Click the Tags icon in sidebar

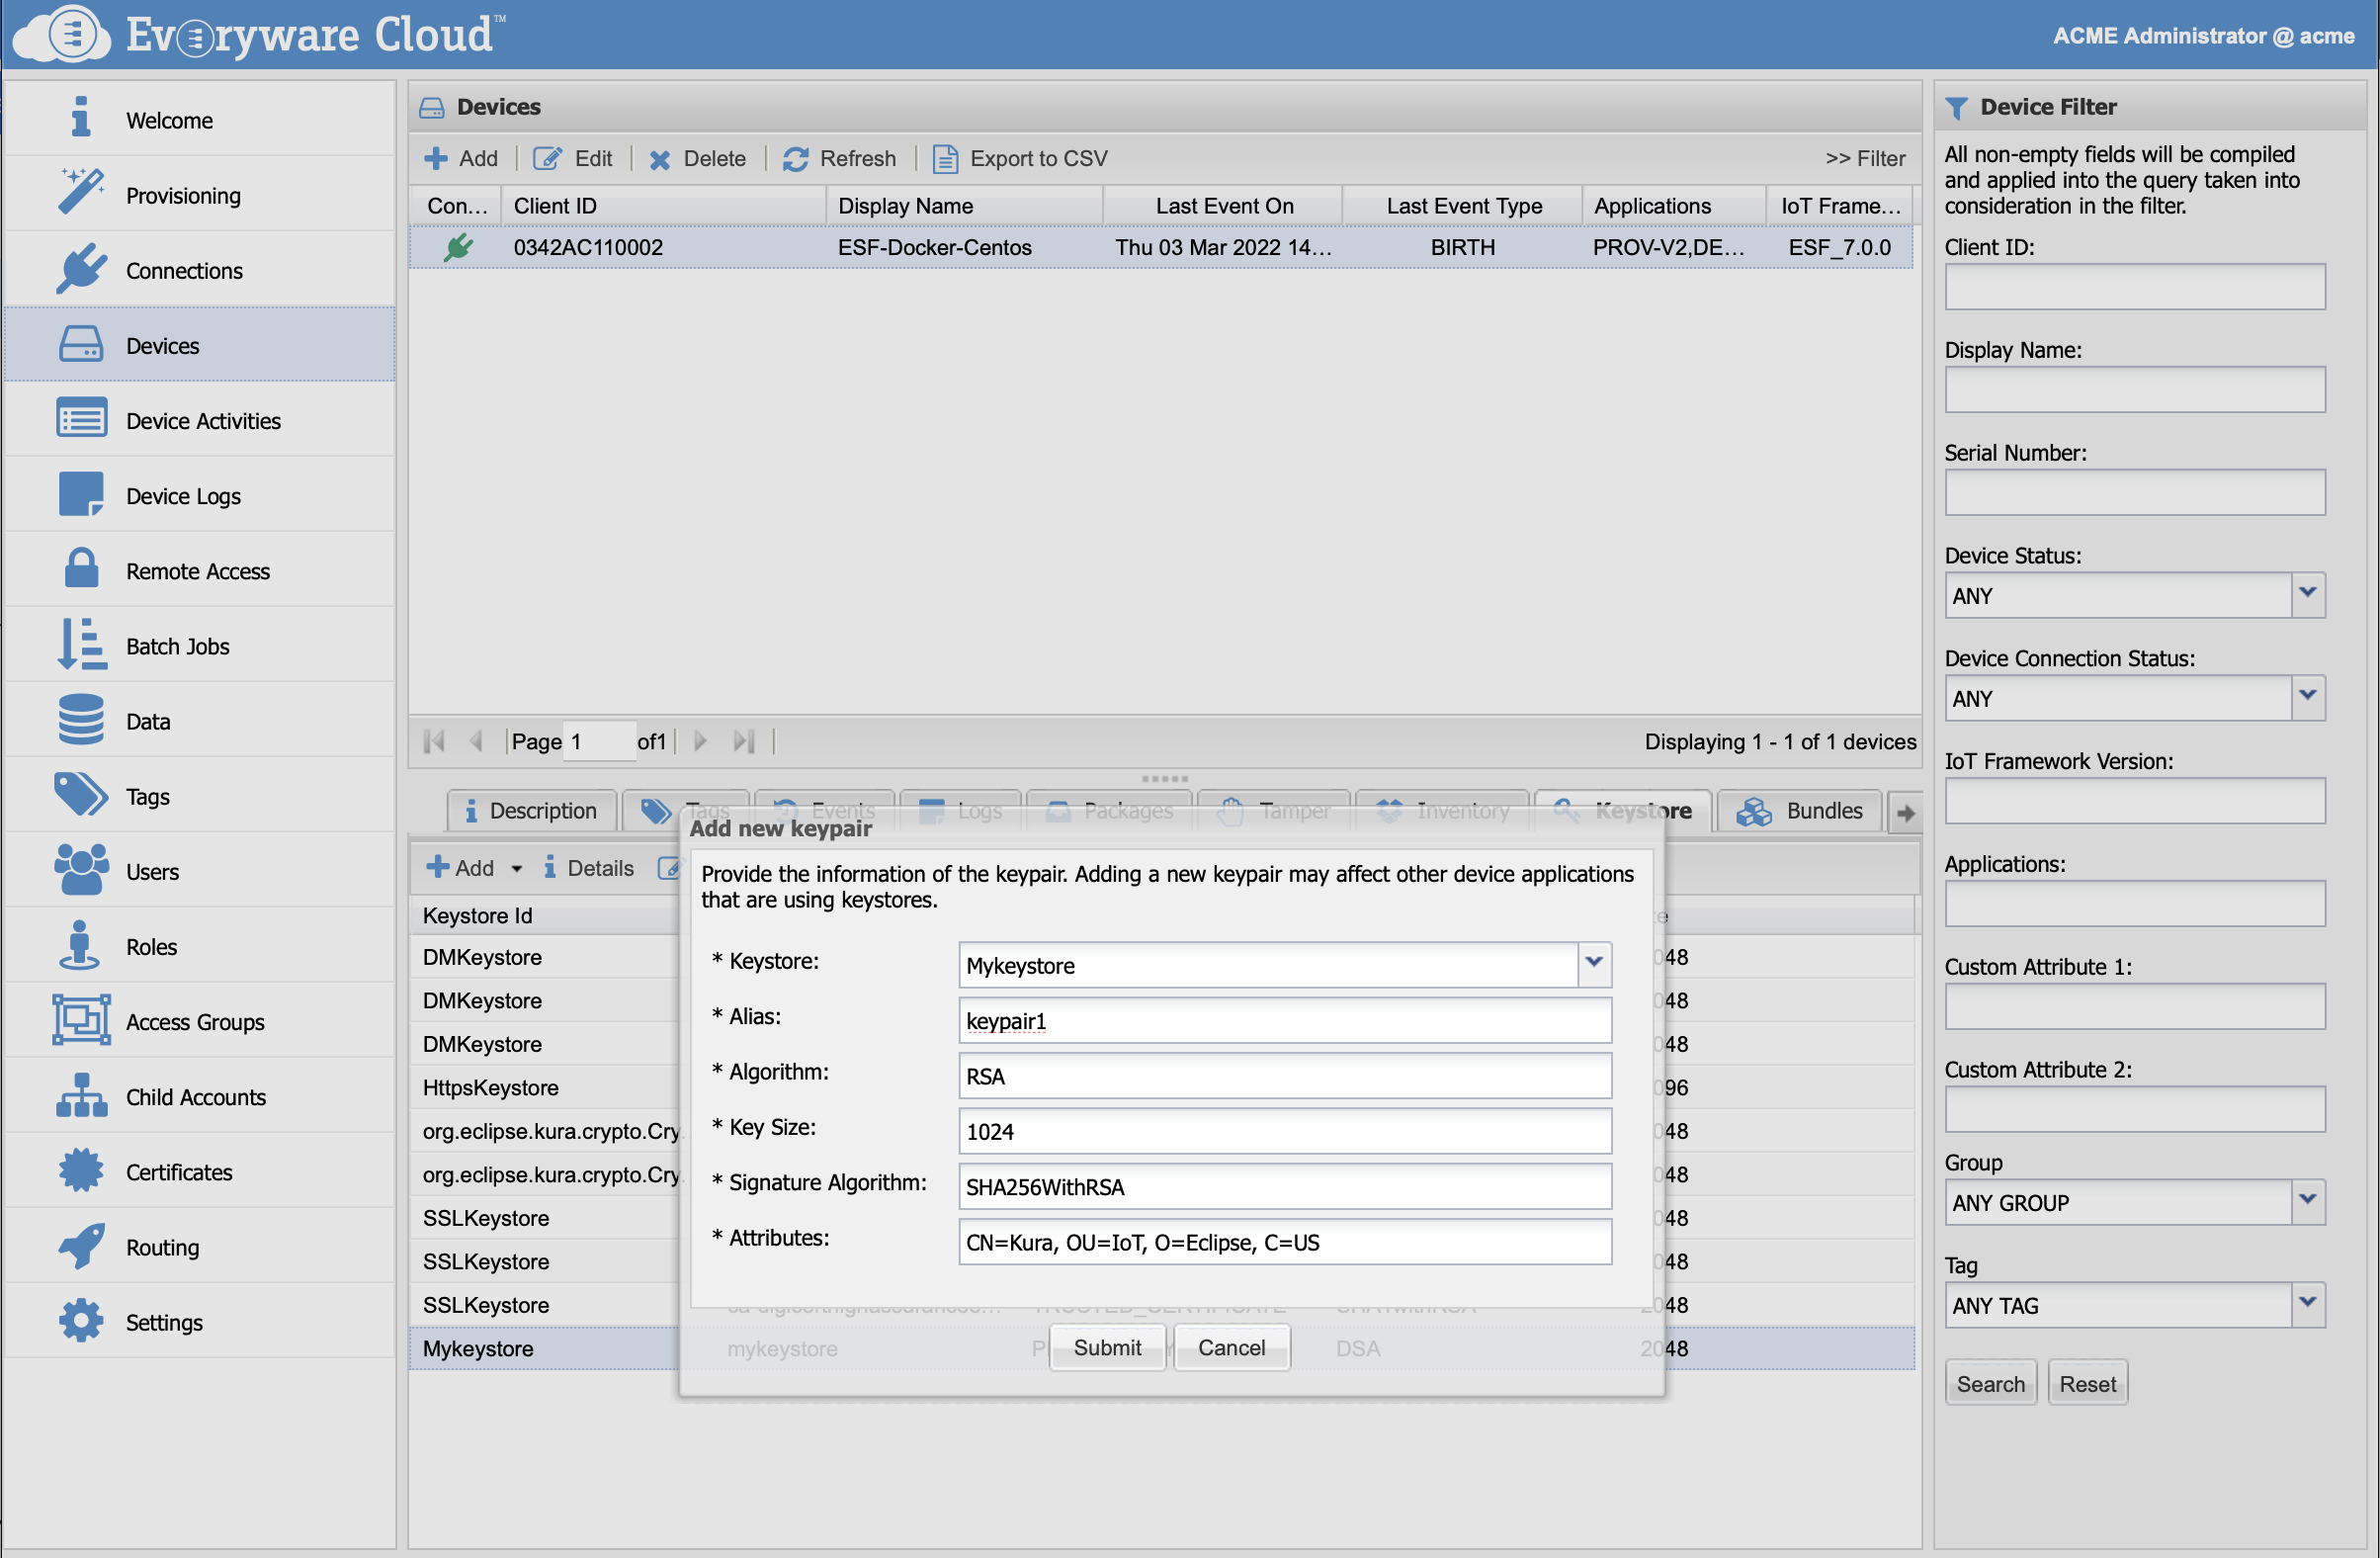pos(81,795)
